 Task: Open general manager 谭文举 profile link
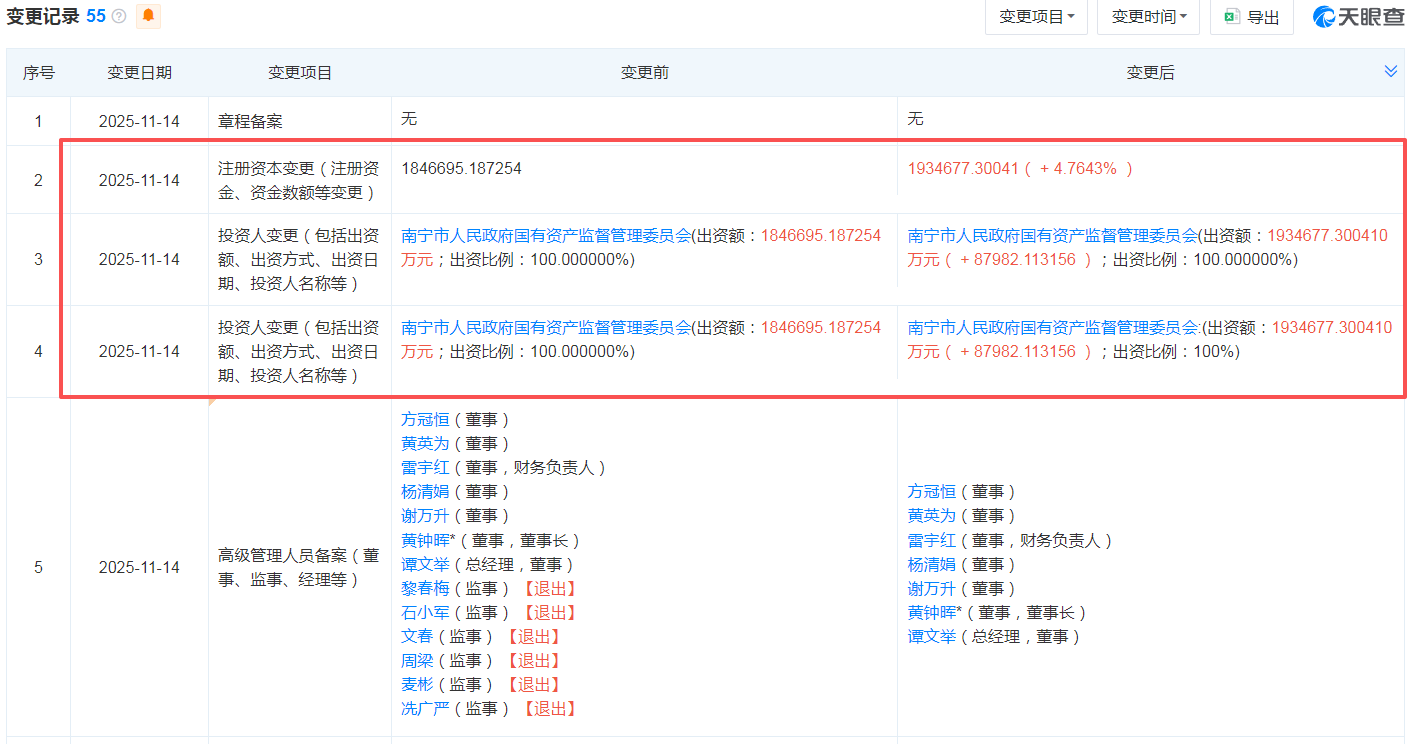tap(932, 636)
